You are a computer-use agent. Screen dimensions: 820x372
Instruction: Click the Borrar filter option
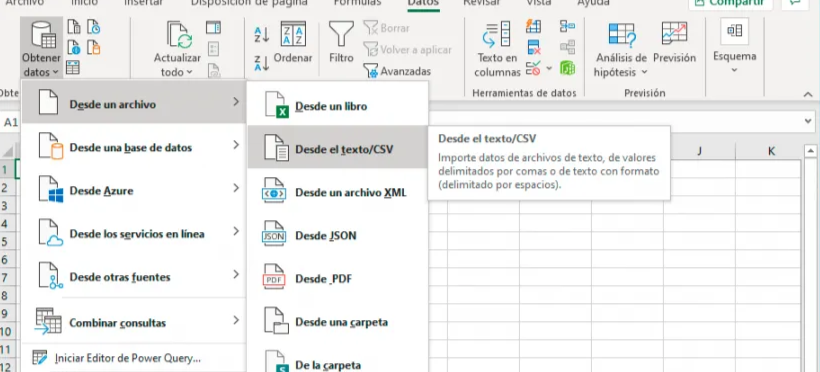click(387, 28)
